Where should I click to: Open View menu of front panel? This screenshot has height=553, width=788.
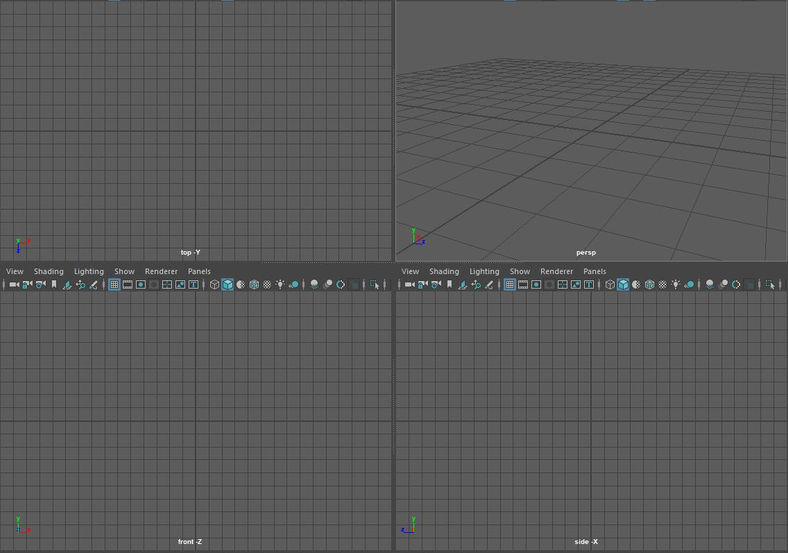coord(15,271)
